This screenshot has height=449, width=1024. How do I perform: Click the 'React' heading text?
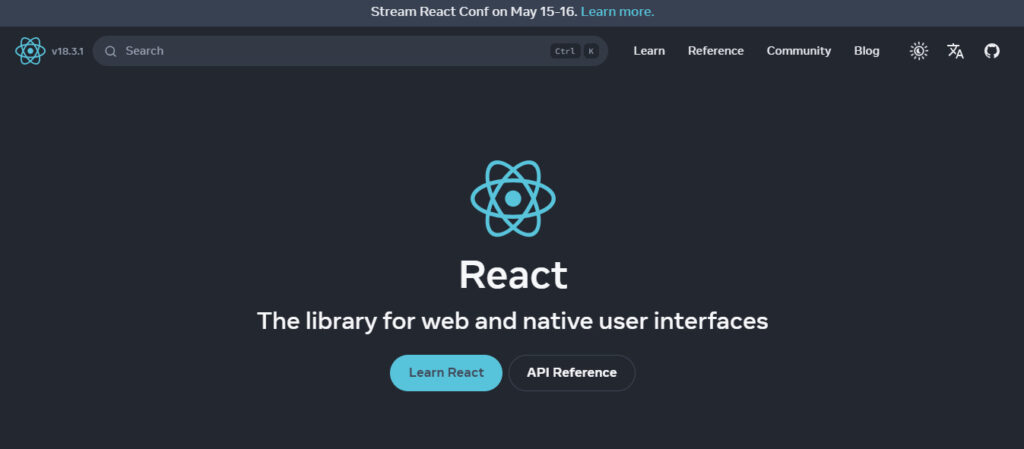click(x=513, y=275)
